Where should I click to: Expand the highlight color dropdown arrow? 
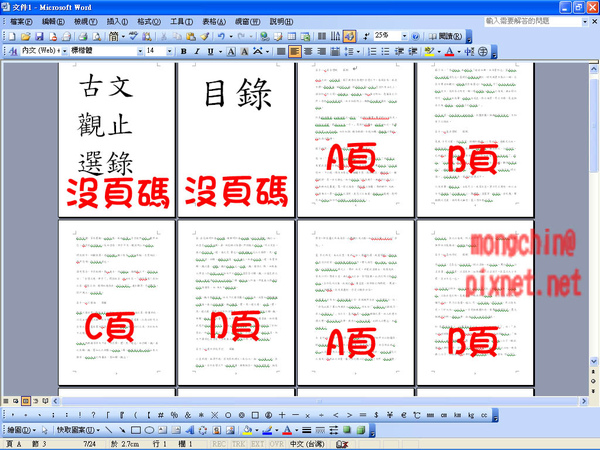coord(439,51)
